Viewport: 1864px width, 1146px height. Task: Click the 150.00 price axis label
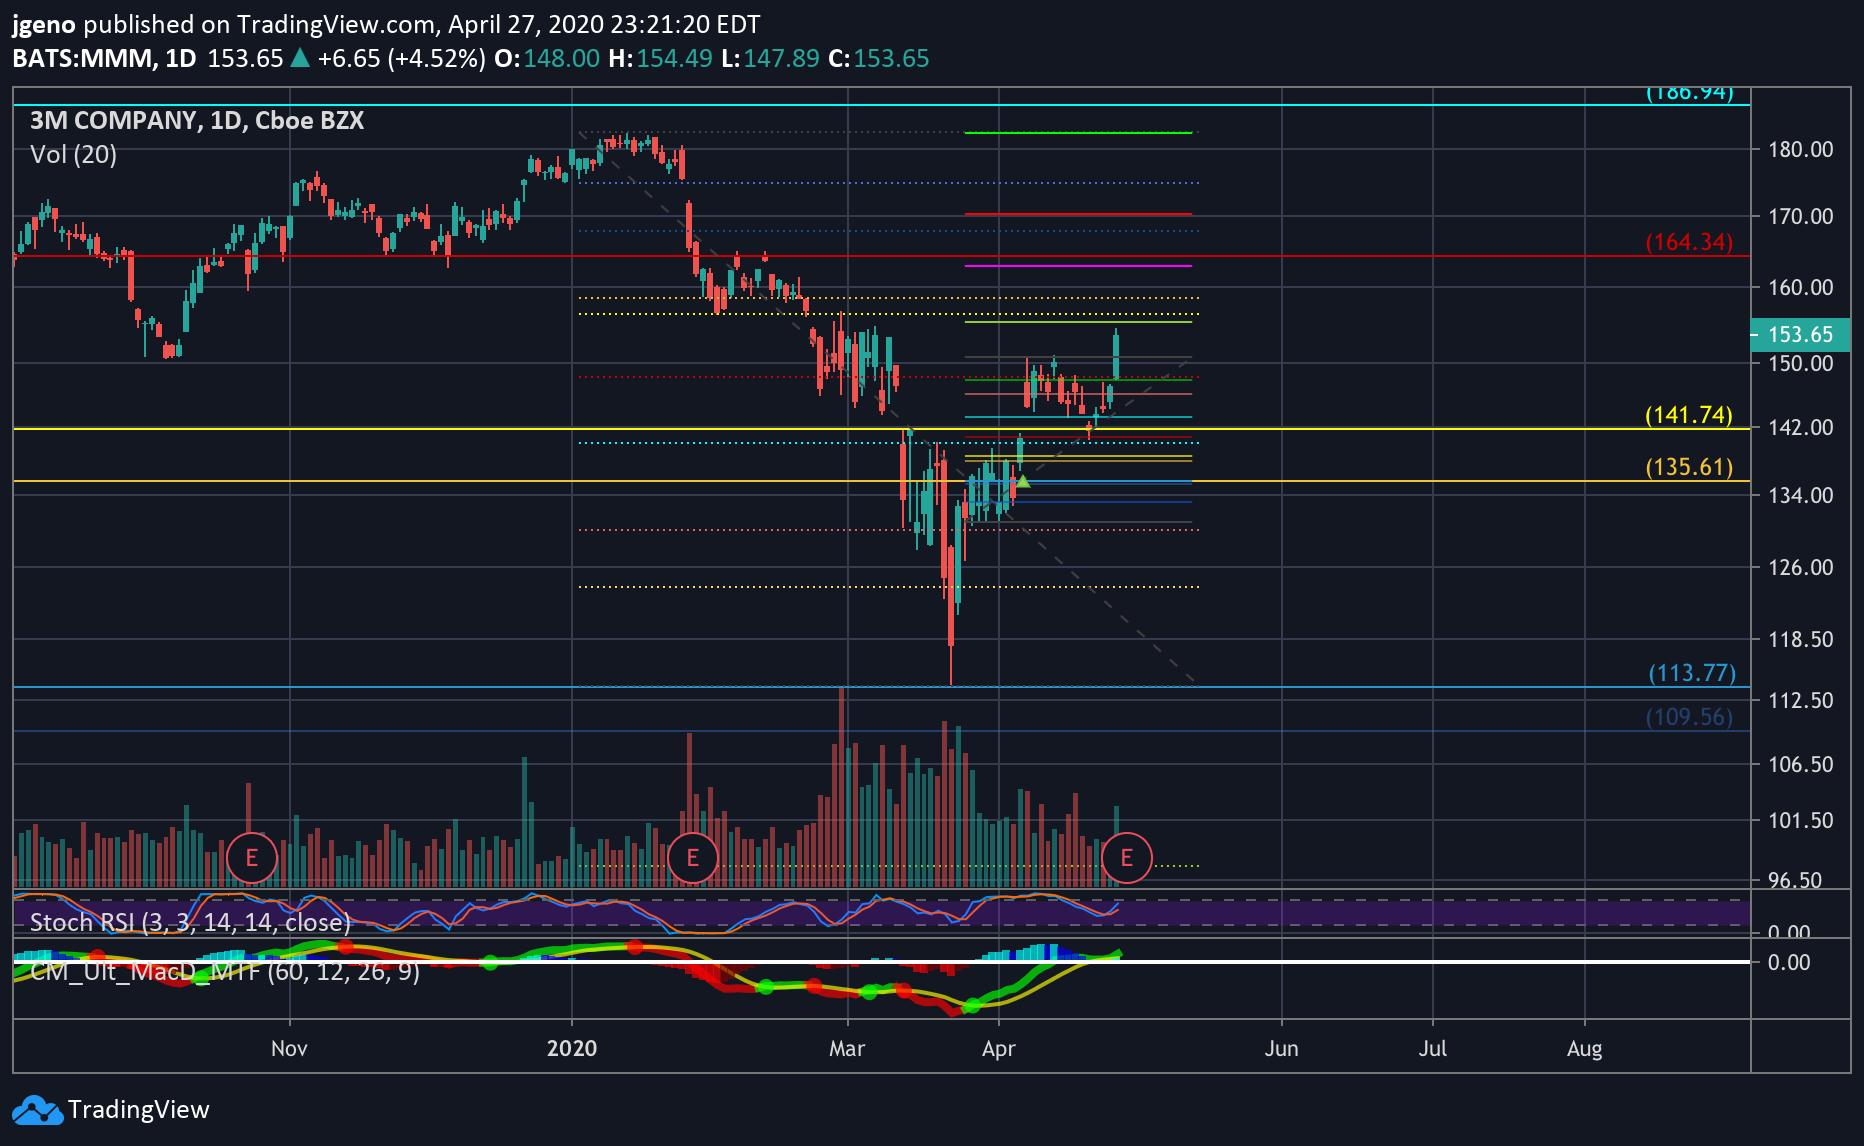click(1801, 363)
